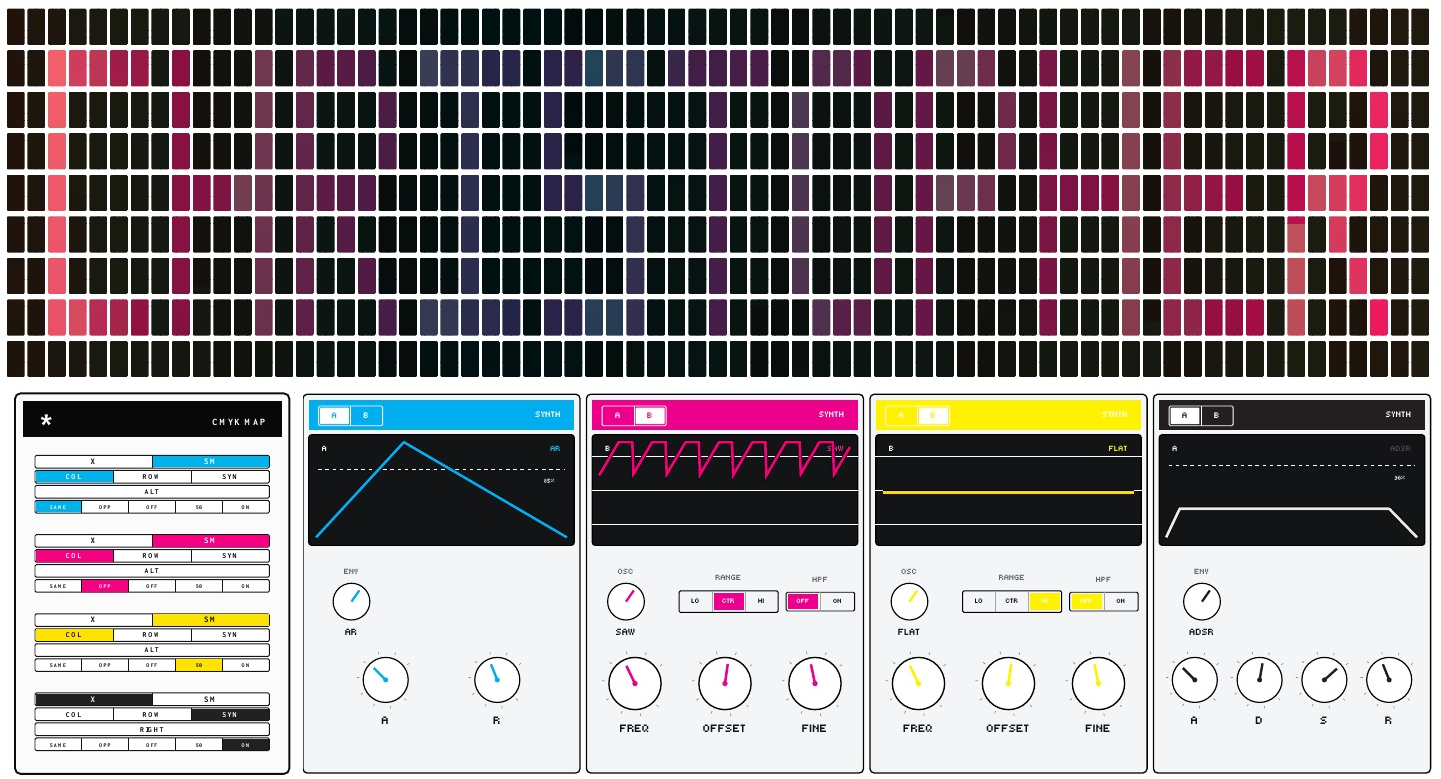Switch magenta synth to tab A
Image resolution: width=1441 pixels, height=779 pixels.
[x=618, y=415]
